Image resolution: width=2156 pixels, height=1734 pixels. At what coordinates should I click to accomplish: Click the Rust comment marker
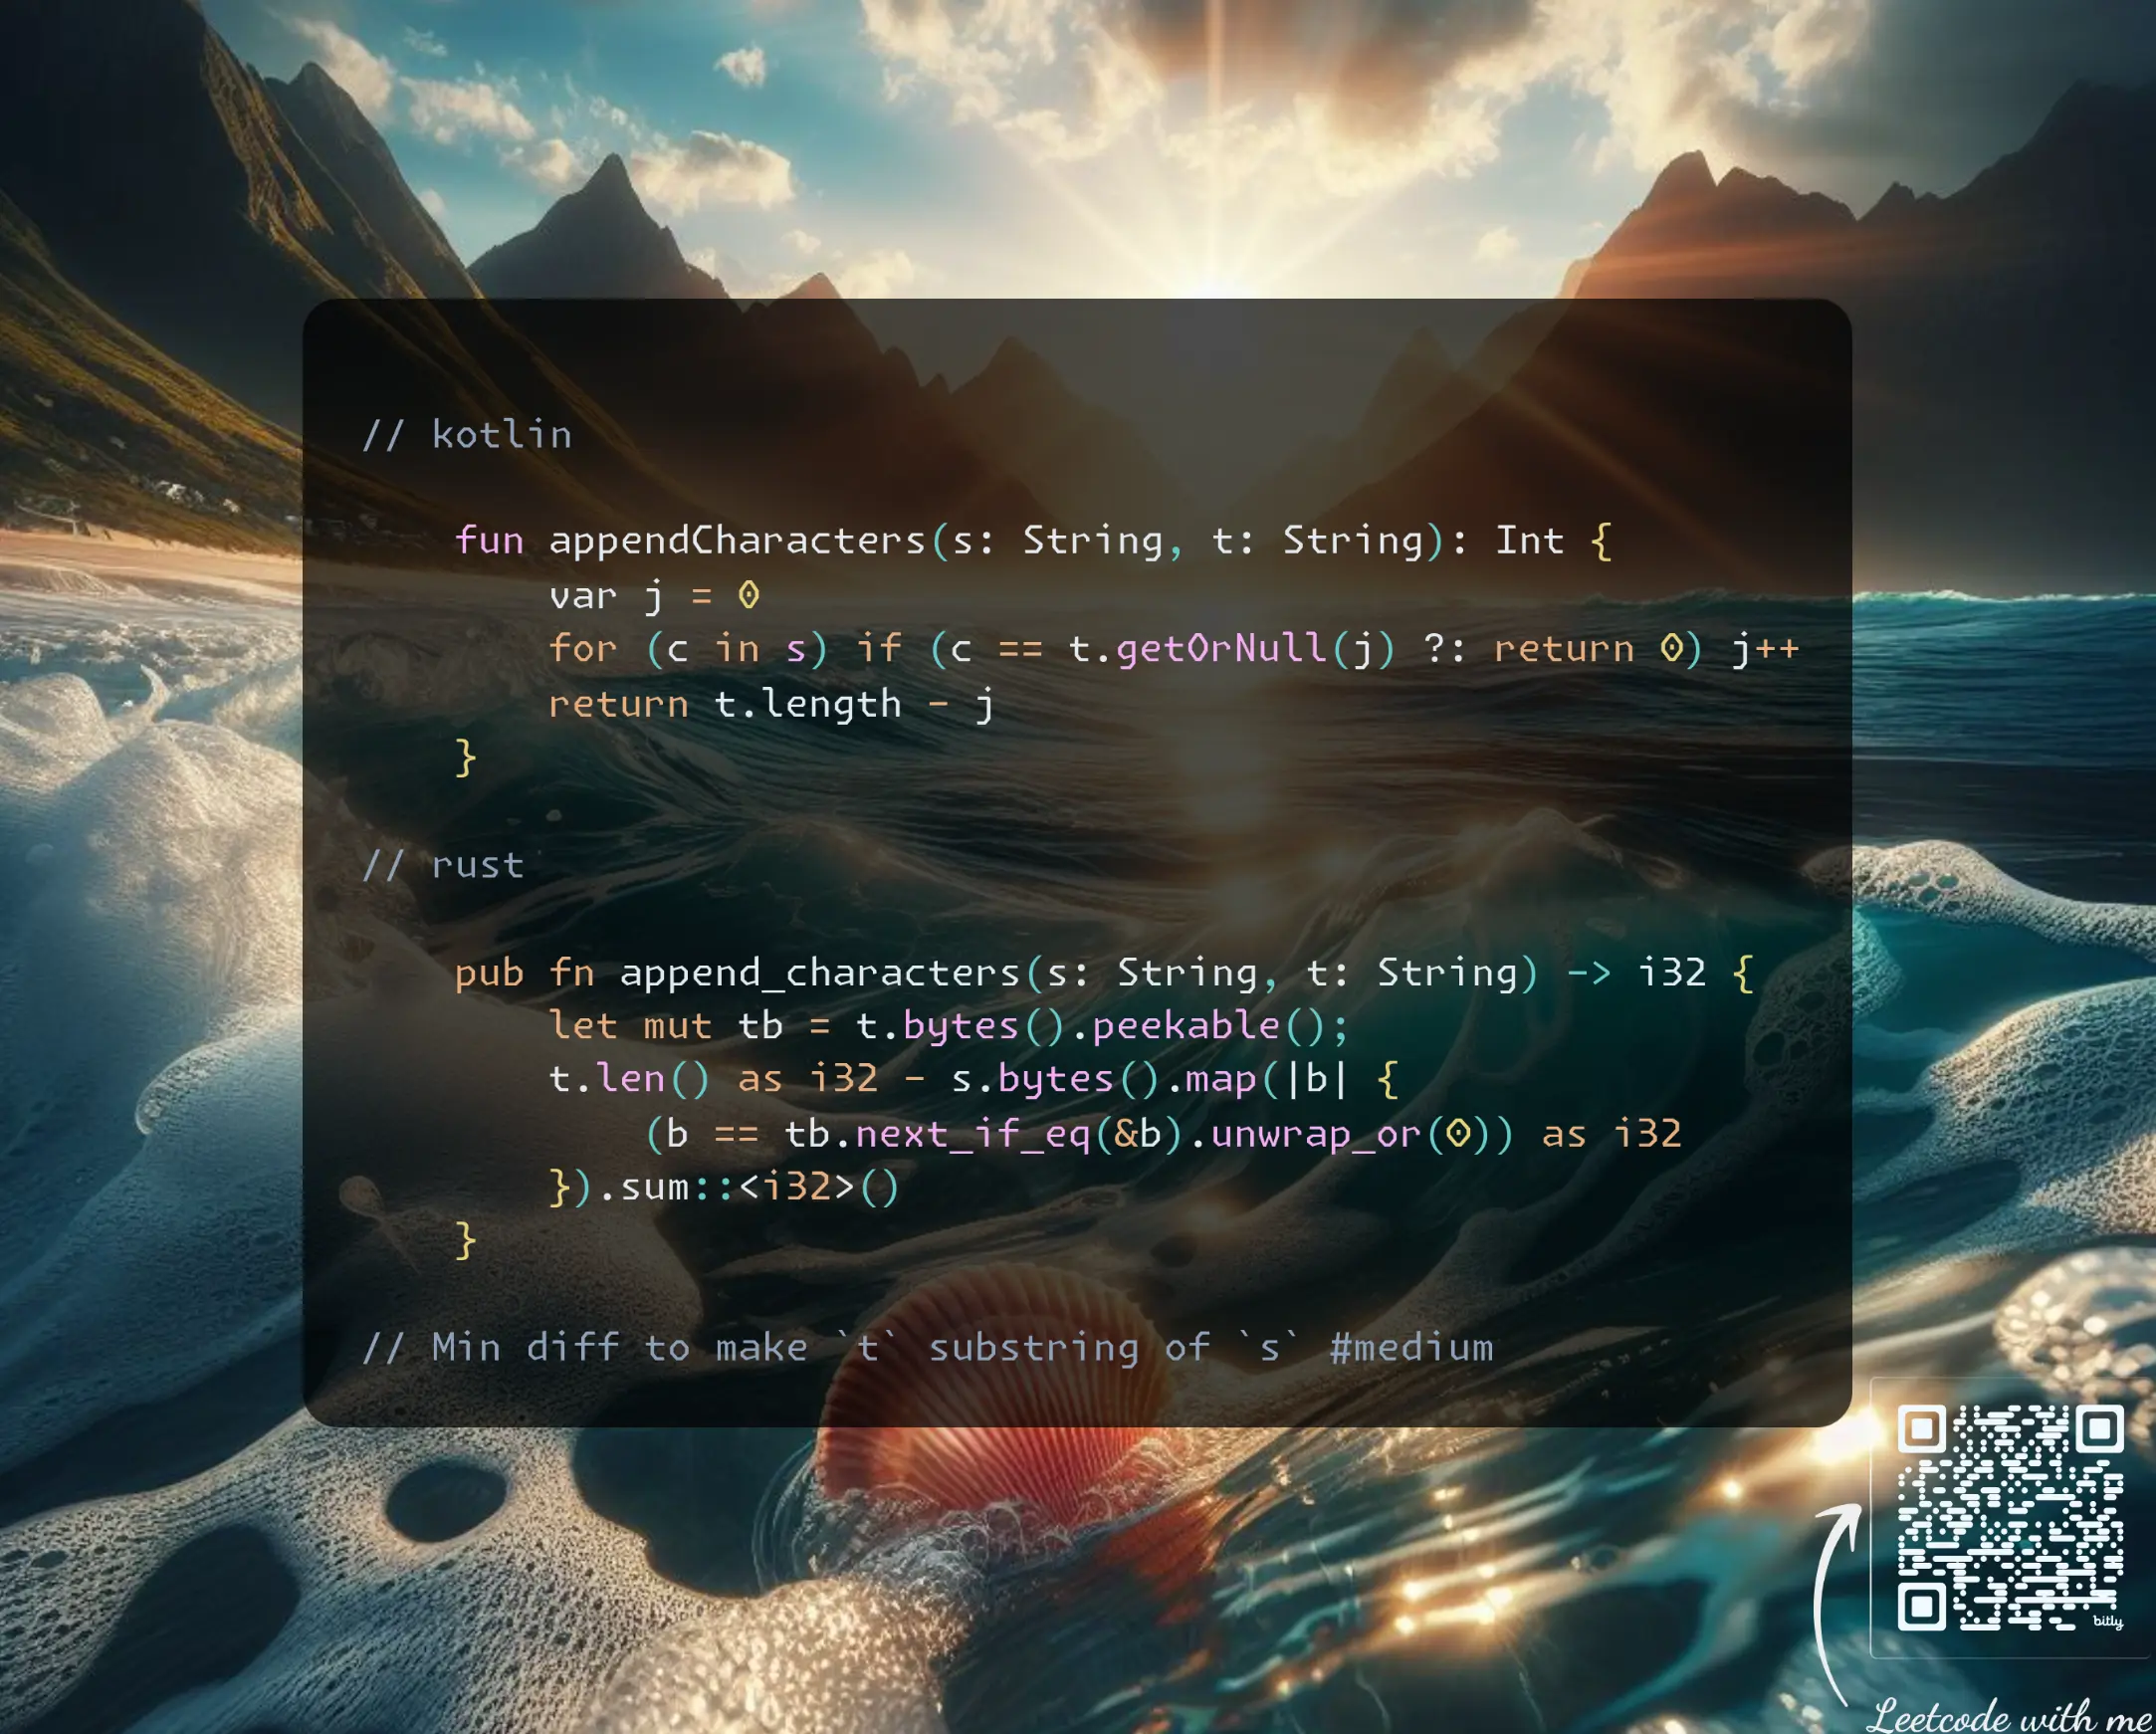tap(387, 863)
